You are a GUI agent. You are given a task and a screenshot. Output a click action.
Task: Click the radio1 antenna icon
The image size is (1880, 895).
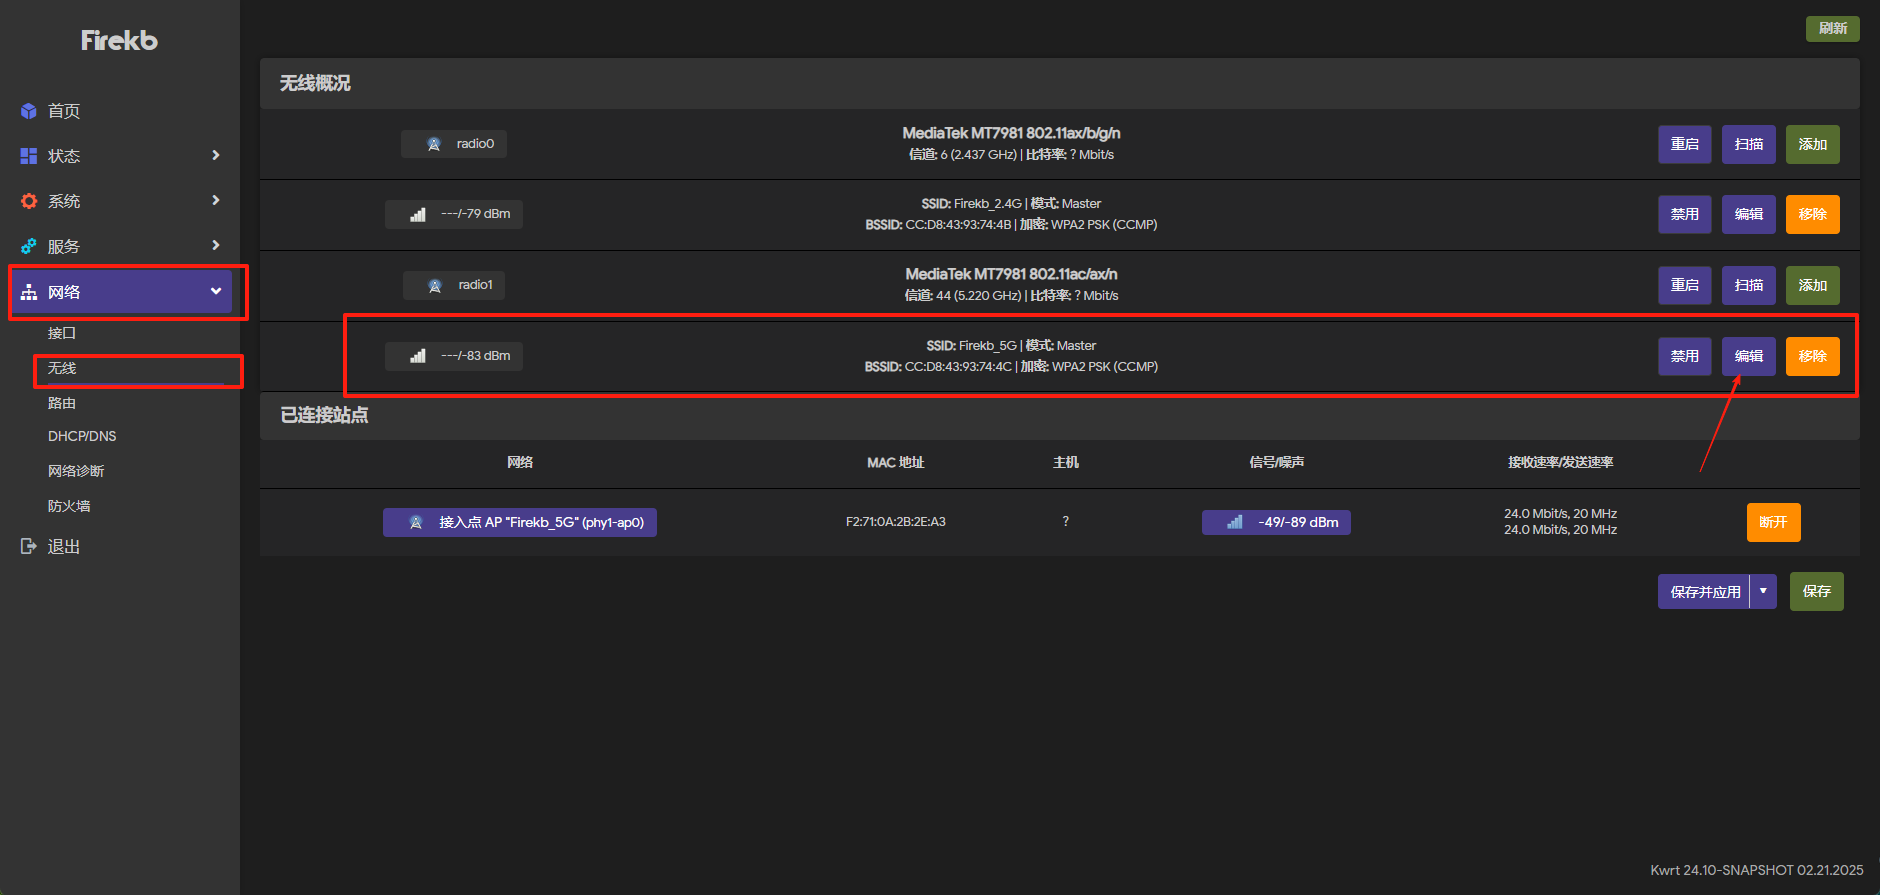[435, 286]
